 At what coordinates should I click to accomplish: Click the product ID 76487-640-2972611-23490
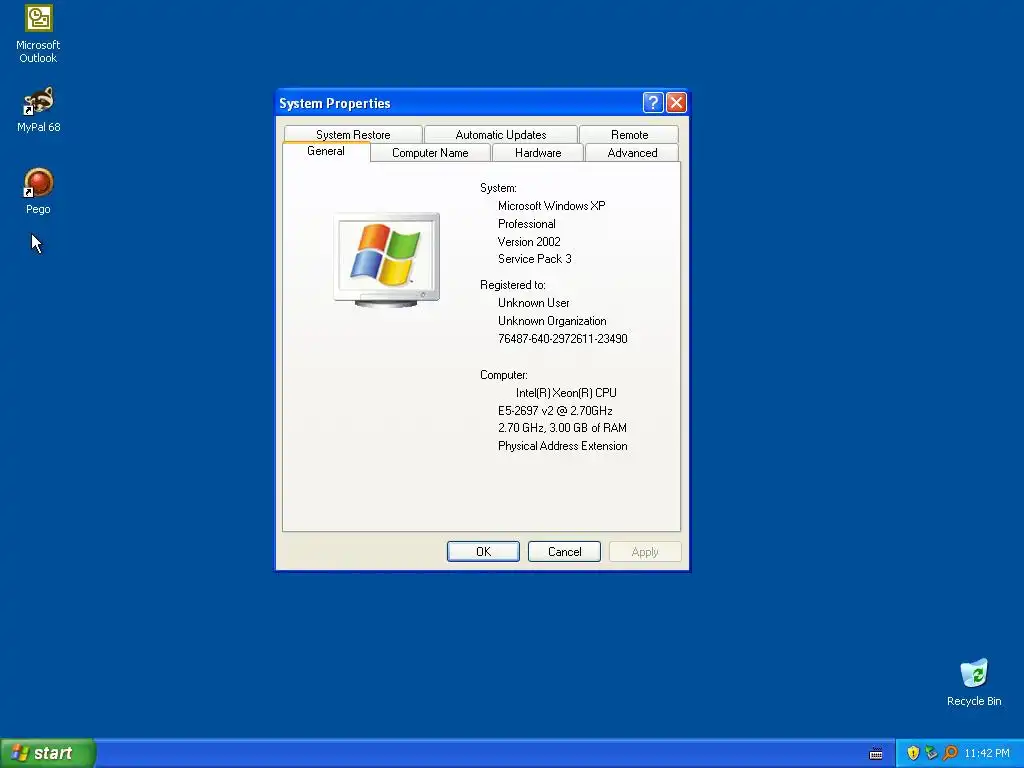tap(562, 339)
